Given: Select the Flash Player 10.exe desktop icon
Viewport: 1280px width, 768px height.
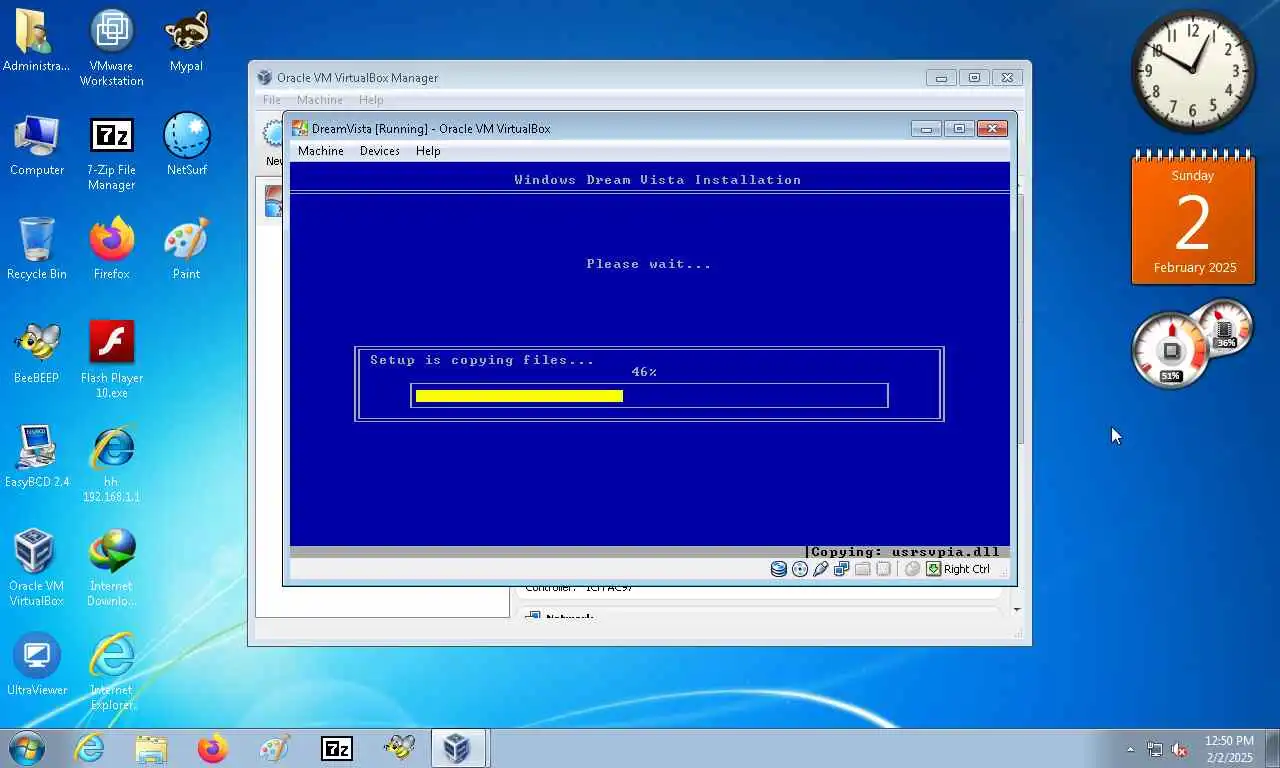Looking at the screenshot, I should (111, 360).
